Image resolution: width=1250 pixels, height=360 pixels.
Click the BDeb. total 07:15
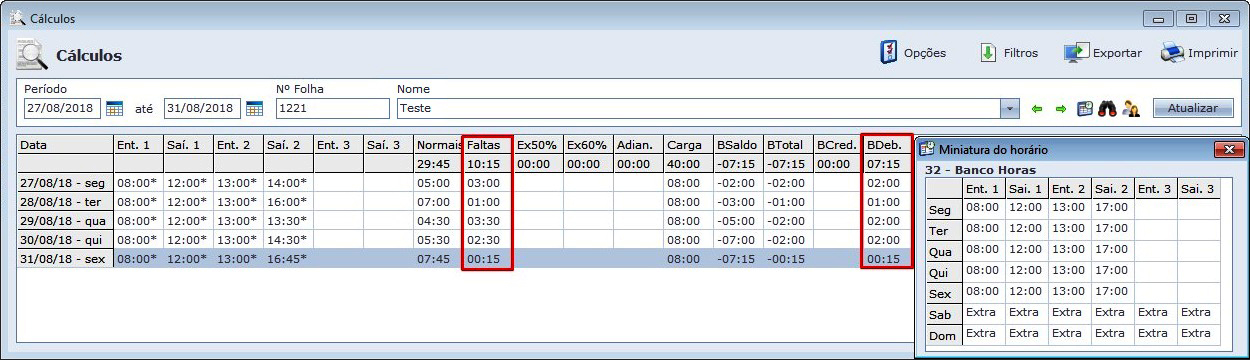click(883, 164)
